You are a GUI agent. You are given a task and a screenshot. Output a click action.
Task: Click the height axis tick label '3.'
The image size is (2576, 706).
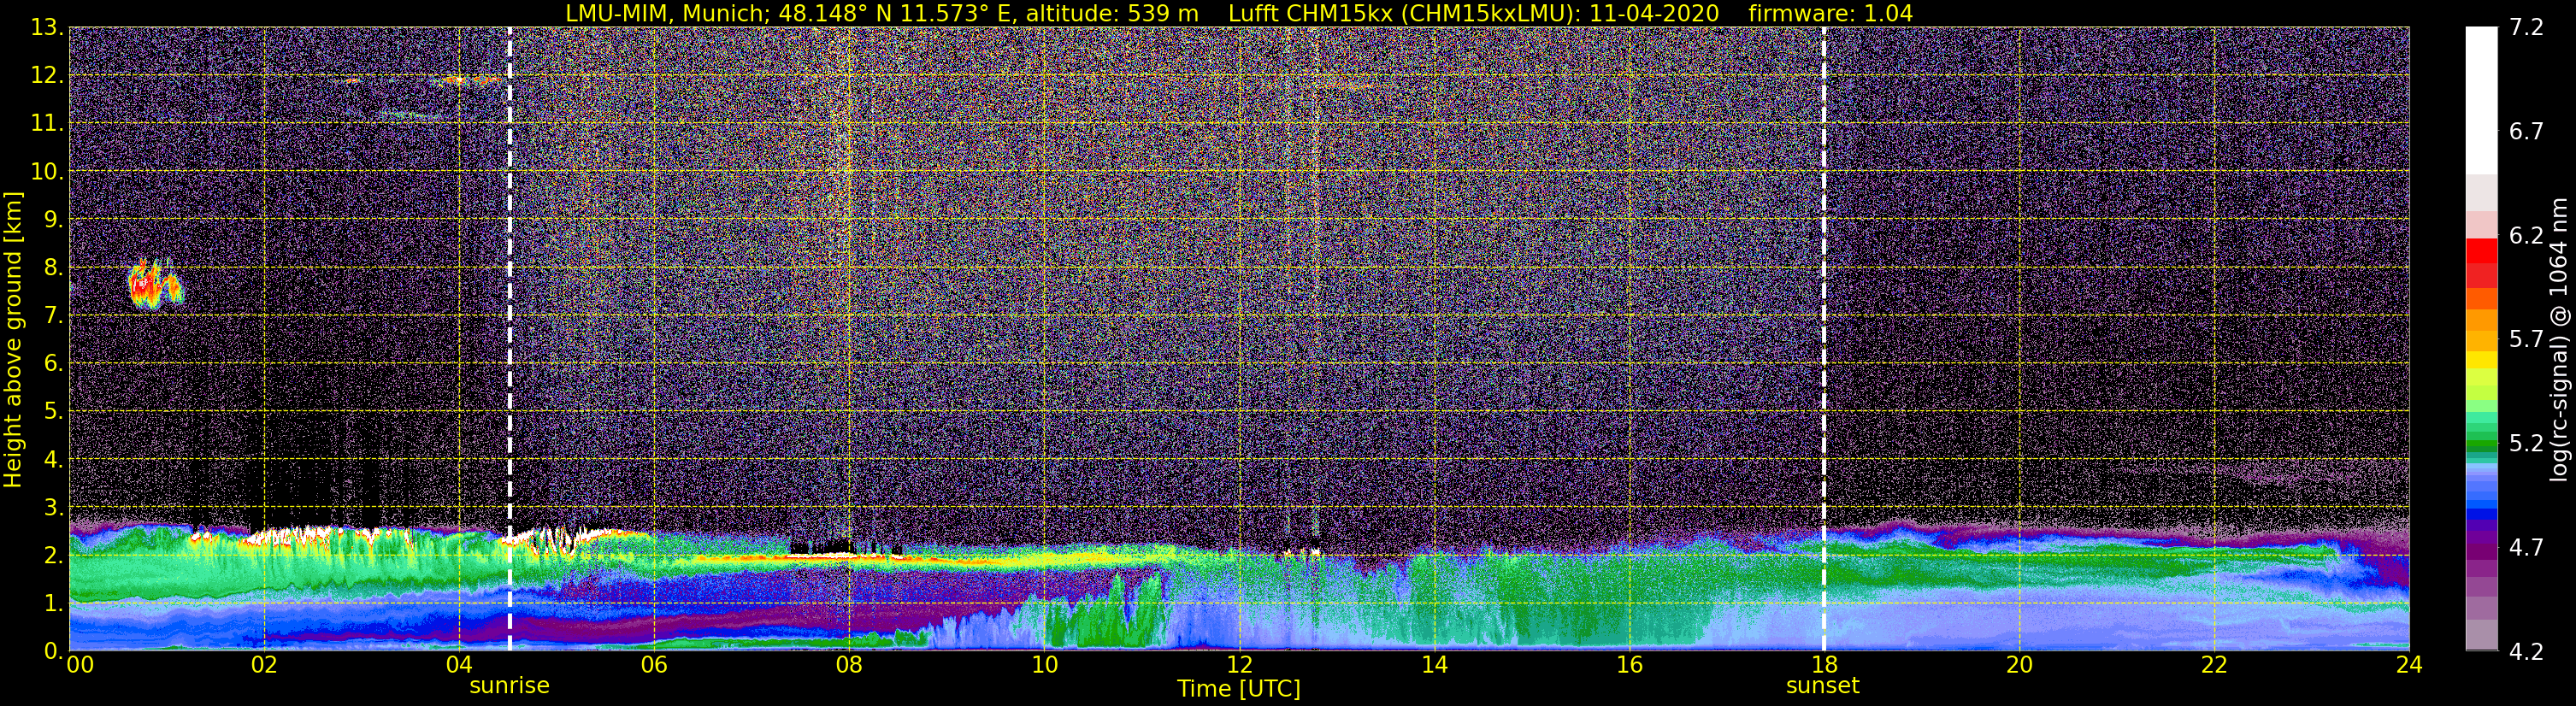pyautogui.click(x=53, y=508)
